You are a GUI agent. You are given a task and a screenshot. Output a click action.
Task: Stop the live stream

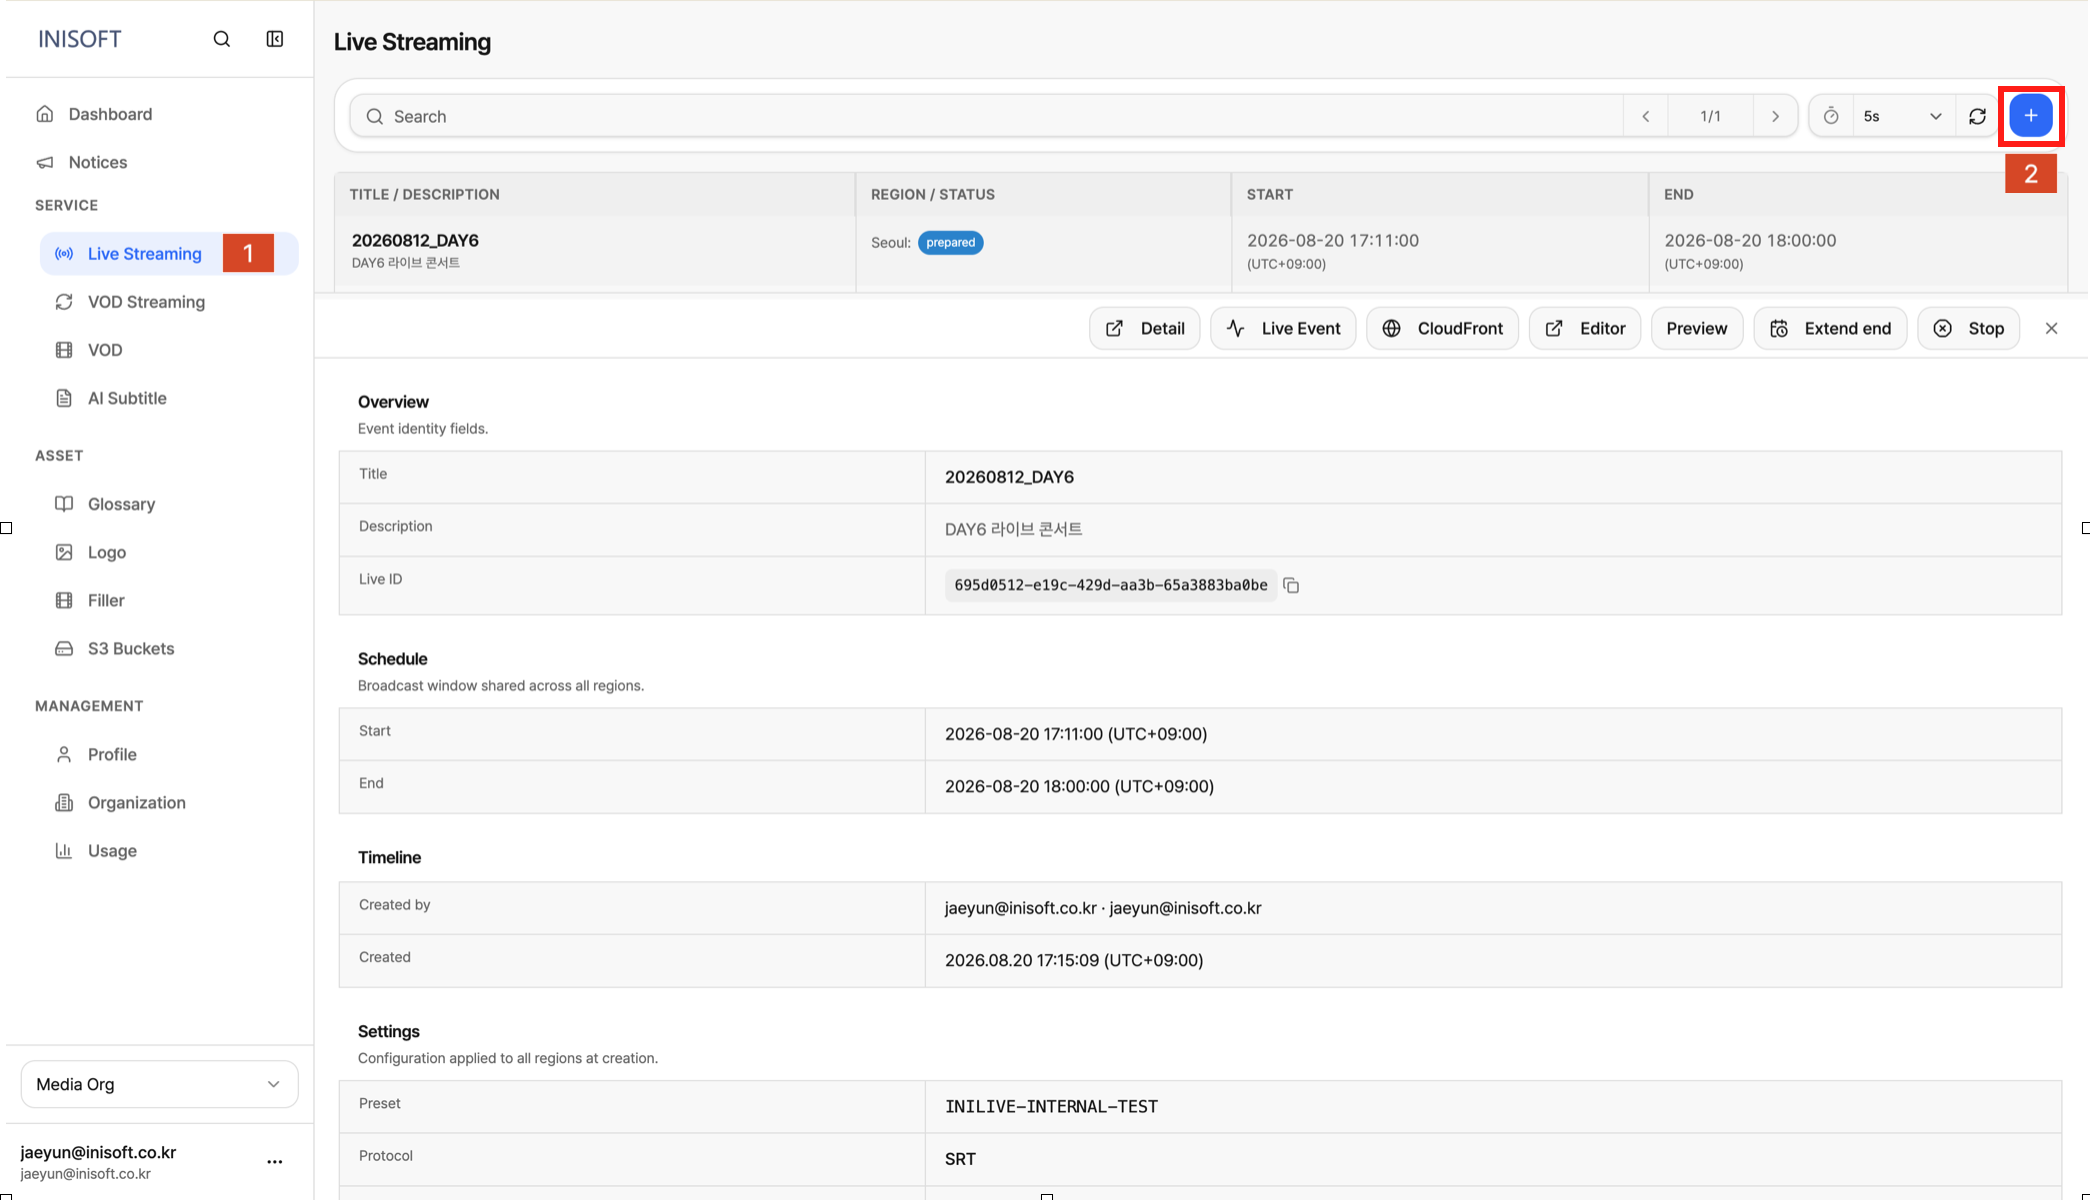(1968, 328)
